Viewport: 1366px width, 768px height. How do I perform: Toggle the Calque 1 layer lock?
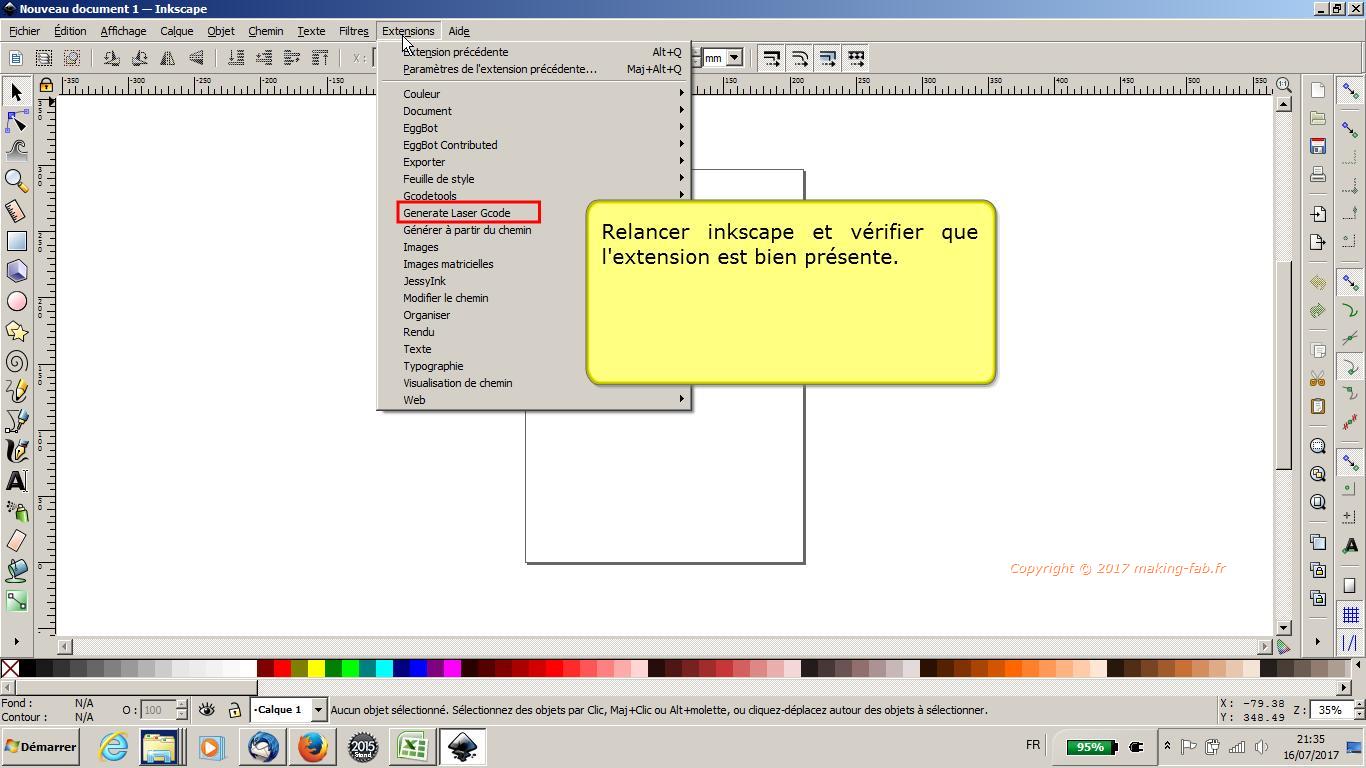pos(234,710)
